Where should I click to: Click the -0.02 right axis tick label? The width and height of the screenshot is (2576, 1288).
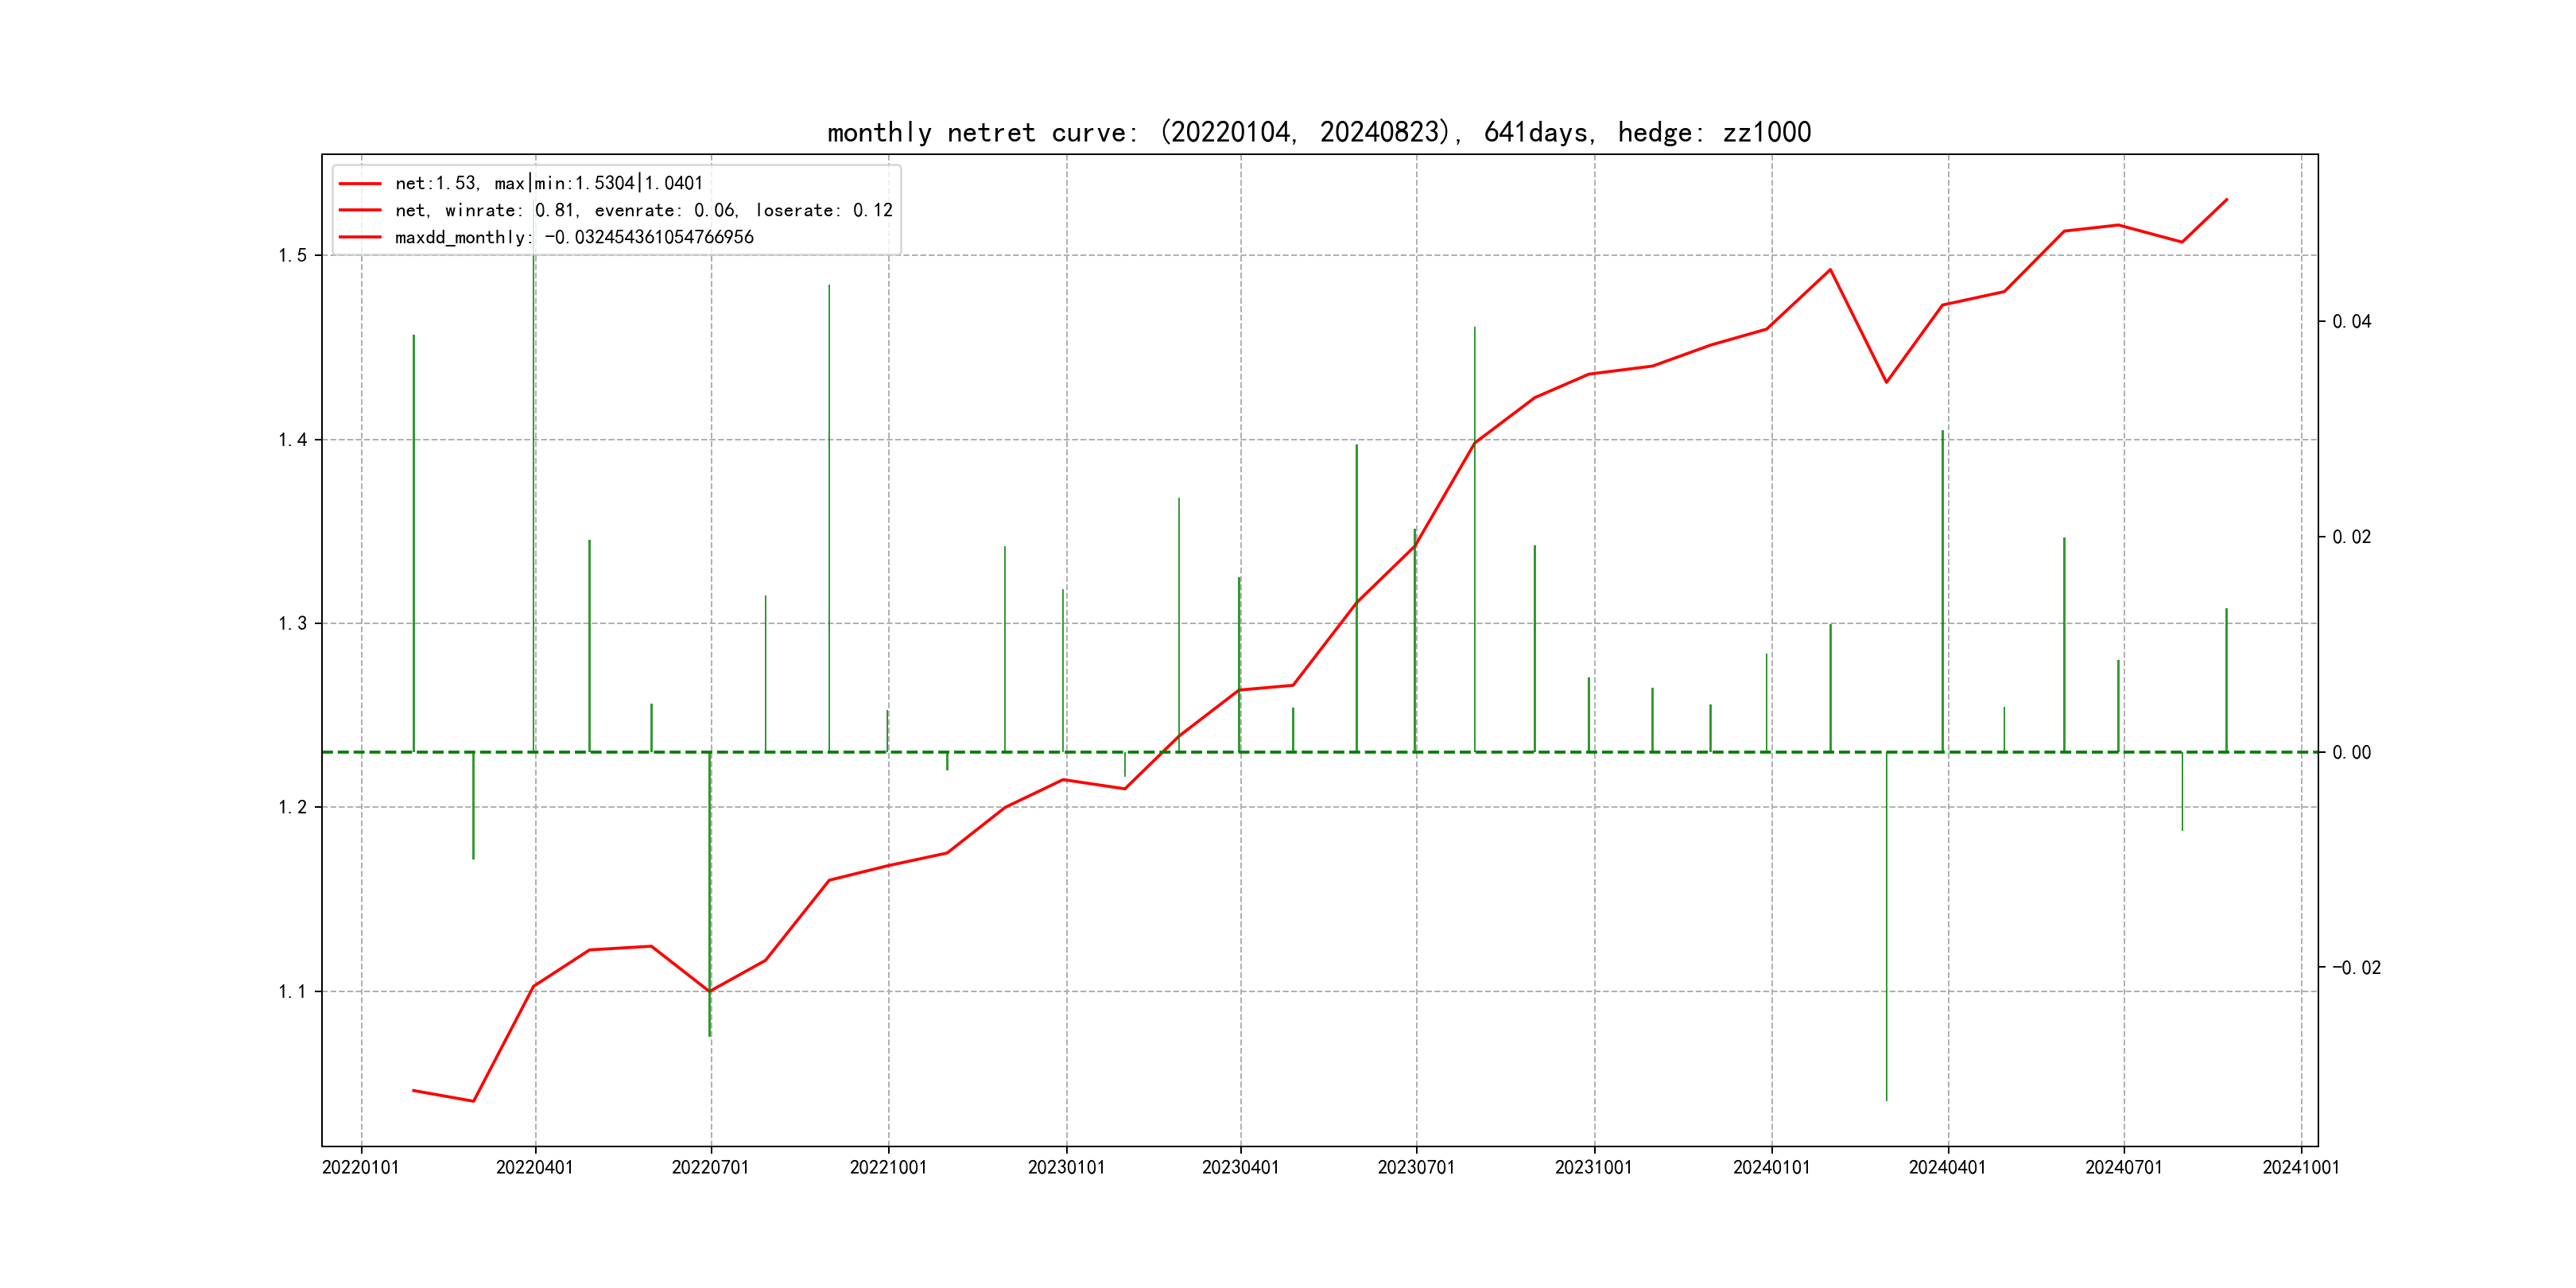pyautogui.click(x=2356, y=967)
